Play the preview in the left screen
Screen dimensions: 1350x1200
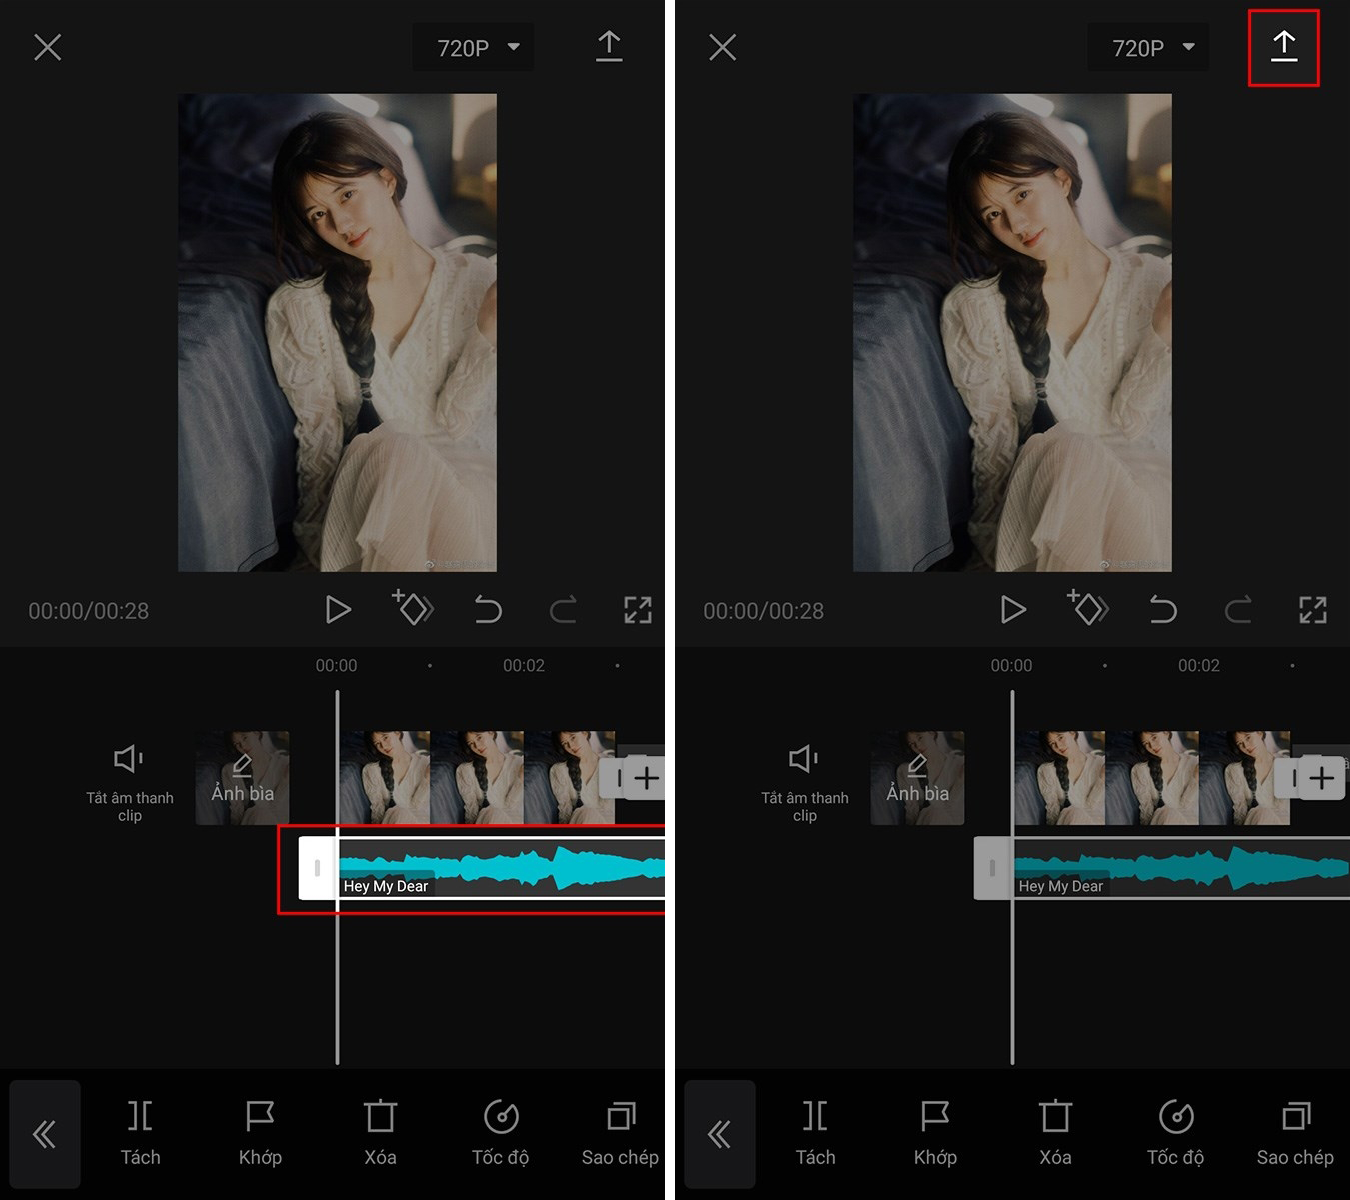coord(338,609)
